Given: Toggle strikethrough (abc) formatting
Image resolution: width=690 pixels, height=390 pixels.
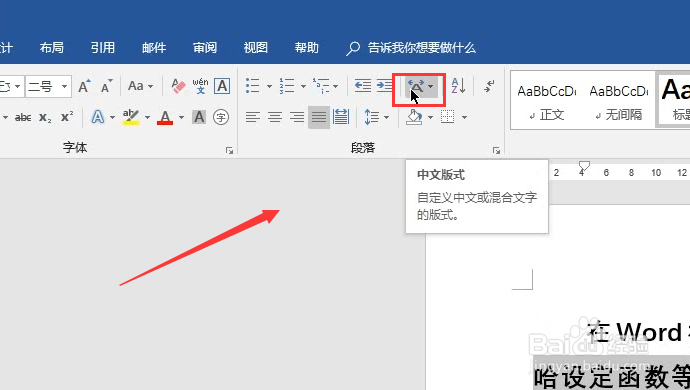Looking at the screenshot, I should click(x=23, y=118).
